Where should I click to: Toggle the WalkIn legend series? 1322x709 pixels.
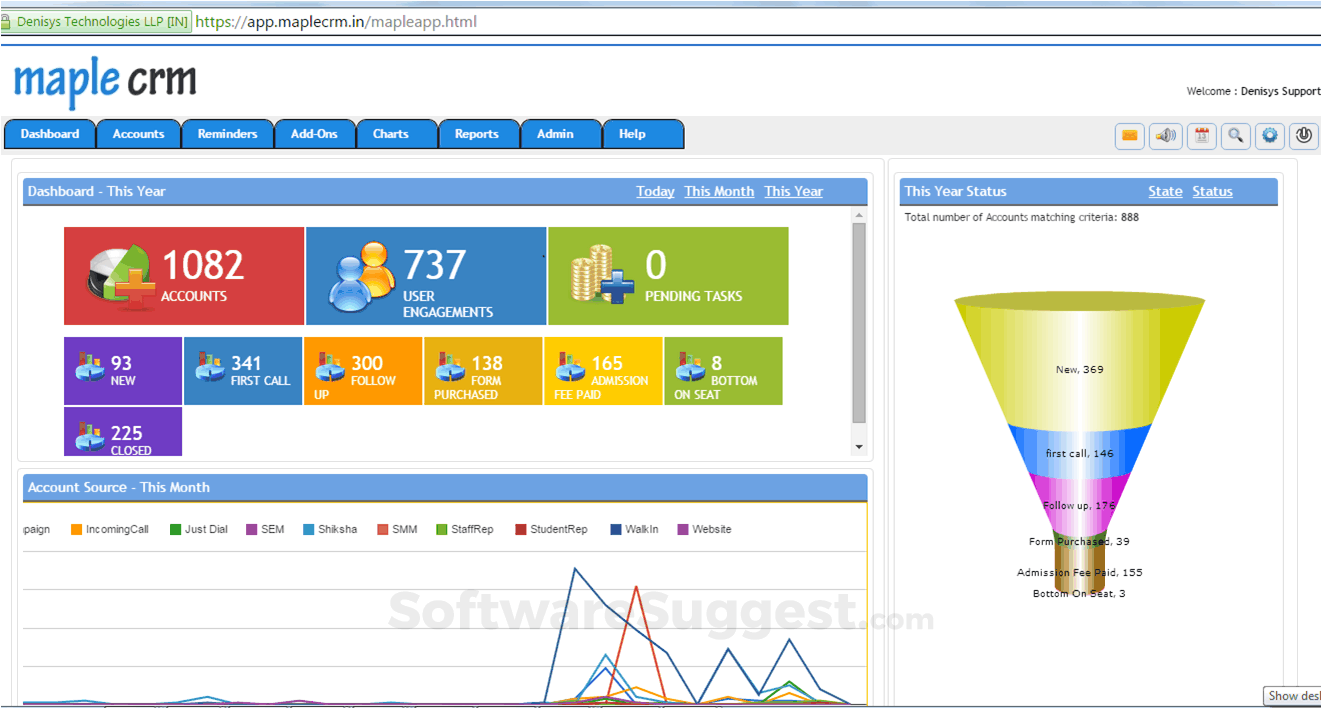pos(634,529)
